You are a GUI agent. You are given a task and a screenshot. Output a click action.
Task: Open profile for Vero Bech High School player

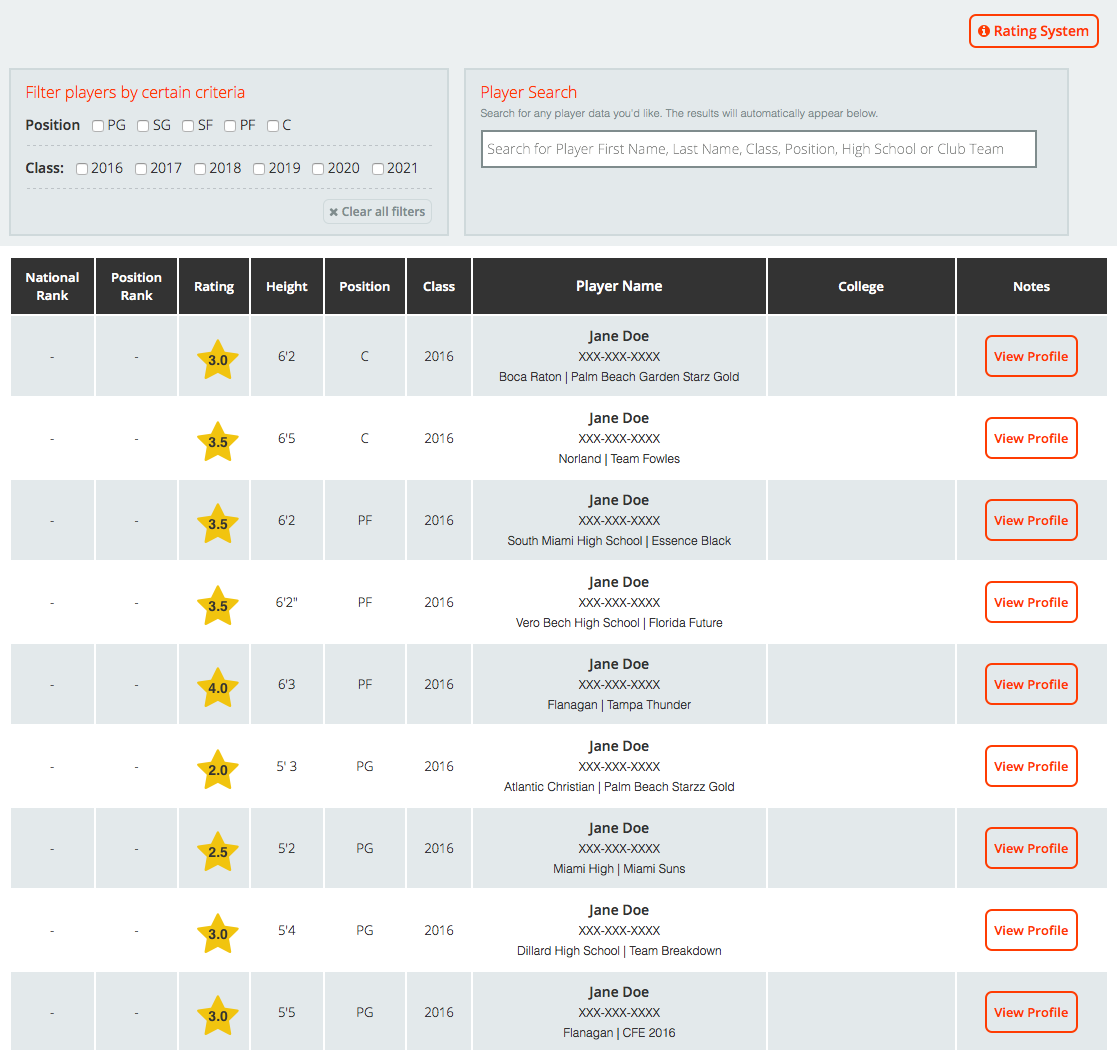(1031, 602)
